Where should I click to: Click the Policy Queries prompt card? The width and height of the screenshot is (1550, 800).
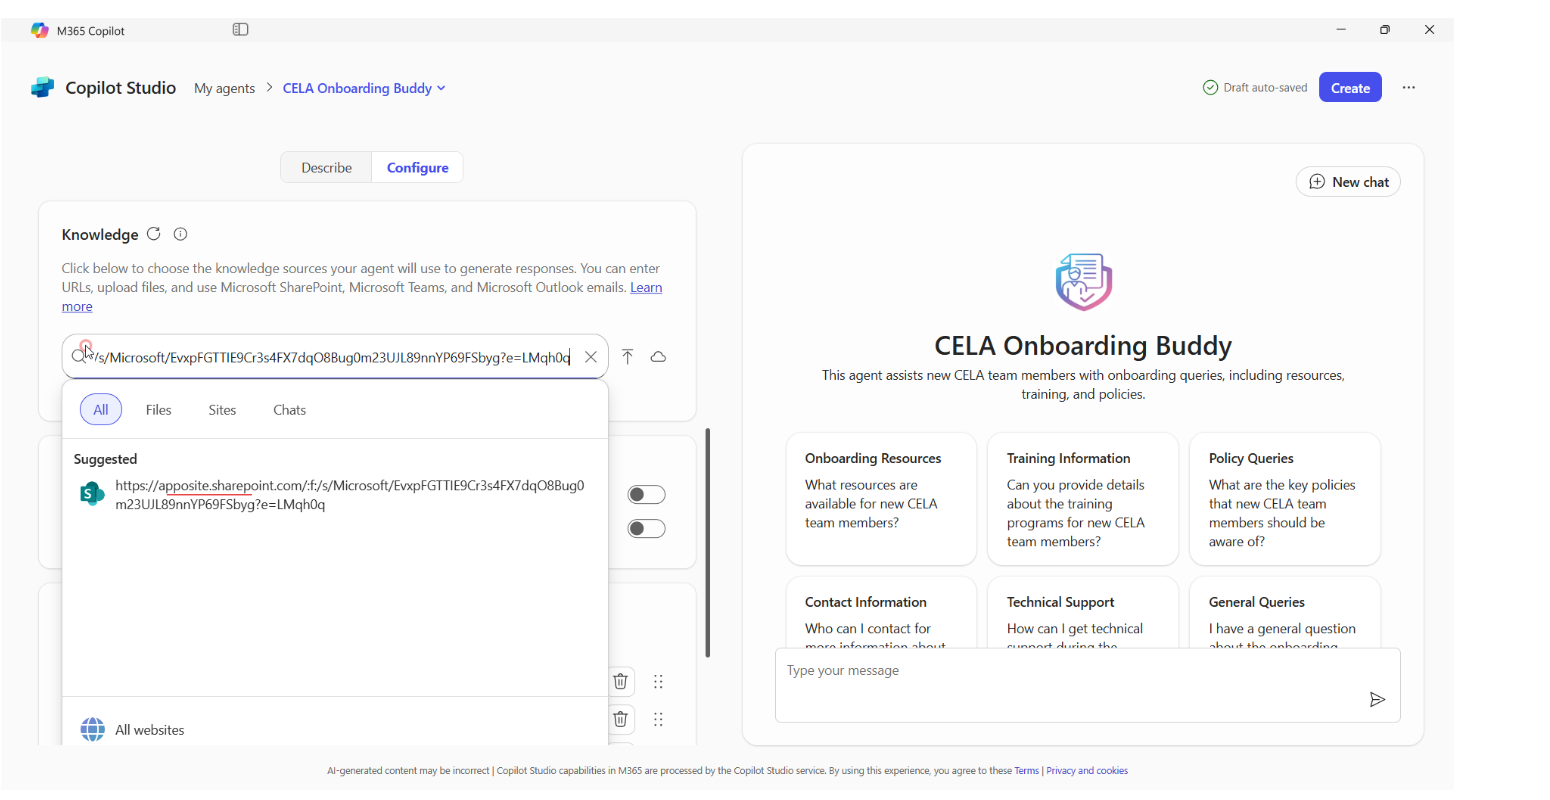click(1285, 499)
